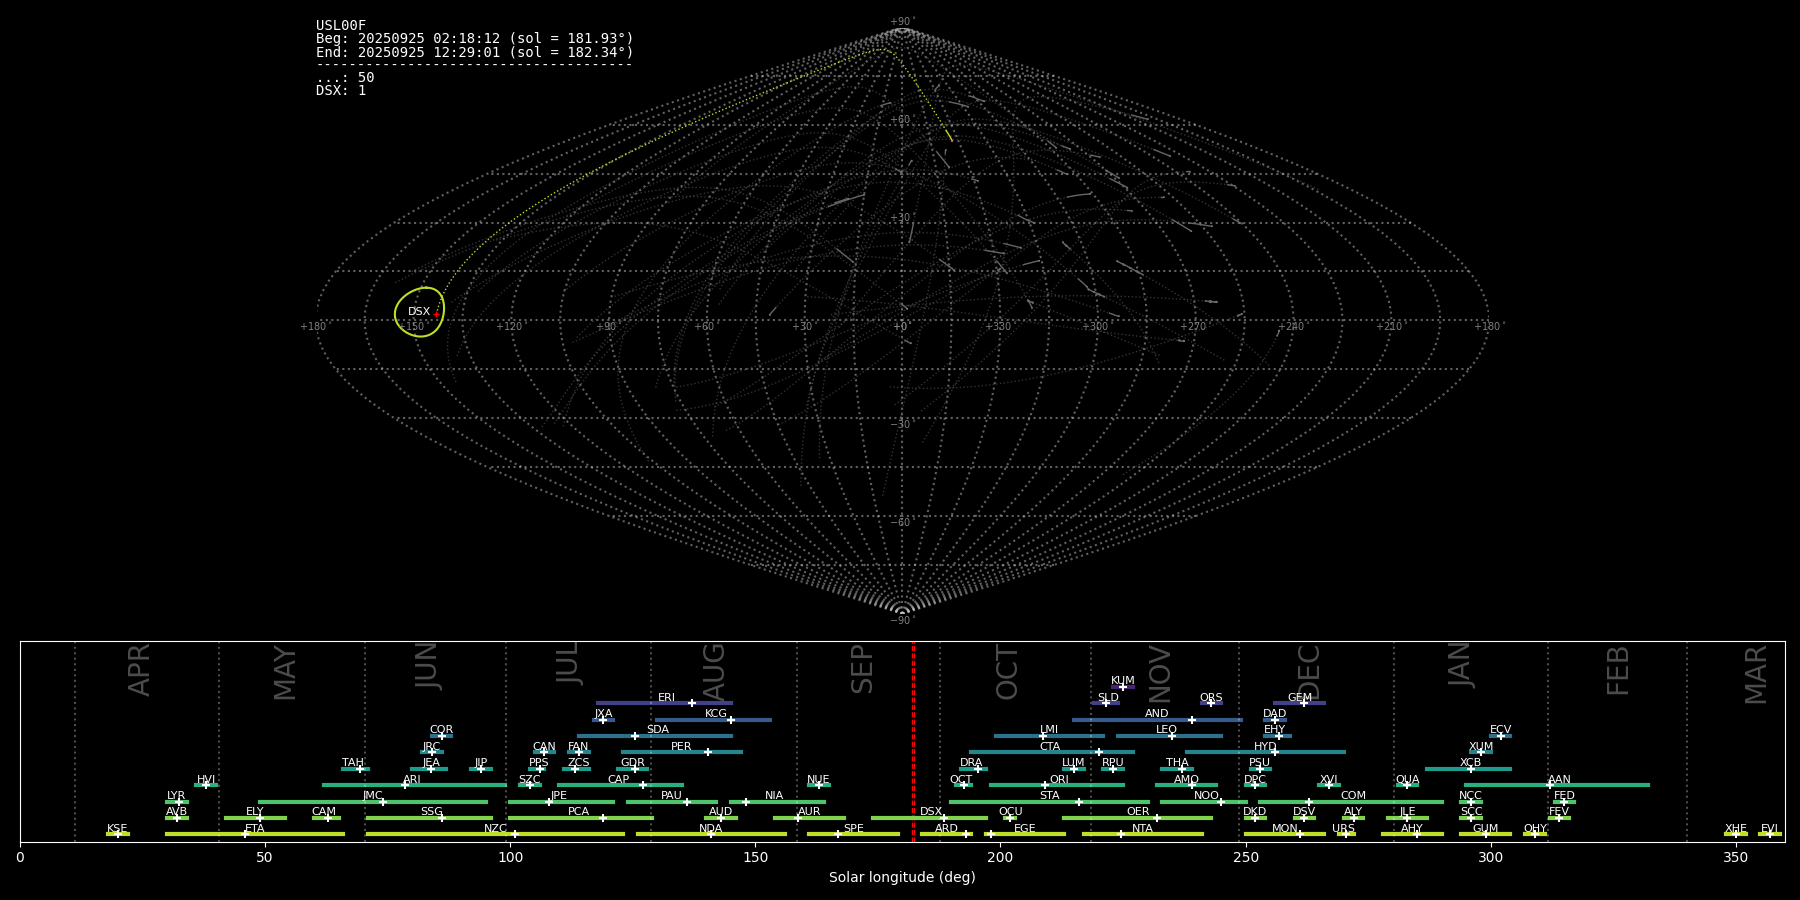Click the DRA shower label
Screen dimensions: 1800x900
click(971, 763)
